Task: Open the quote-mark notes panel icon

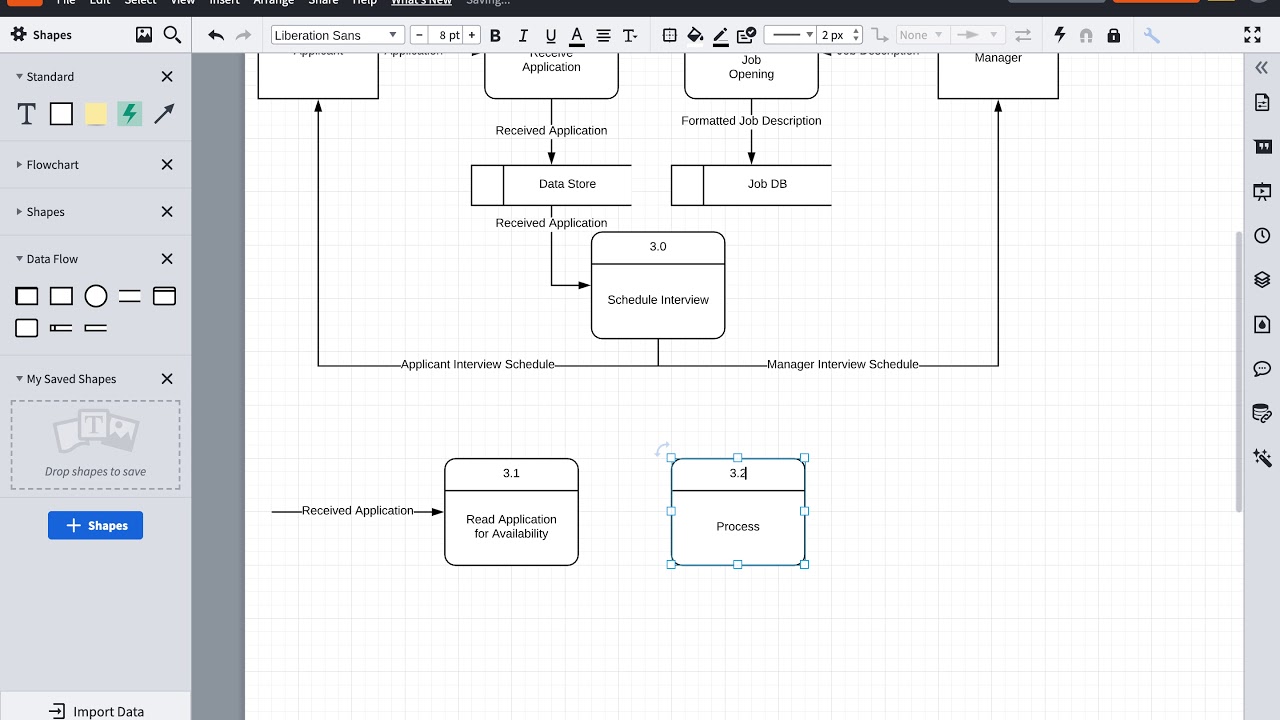Action: click(1262, 147)
